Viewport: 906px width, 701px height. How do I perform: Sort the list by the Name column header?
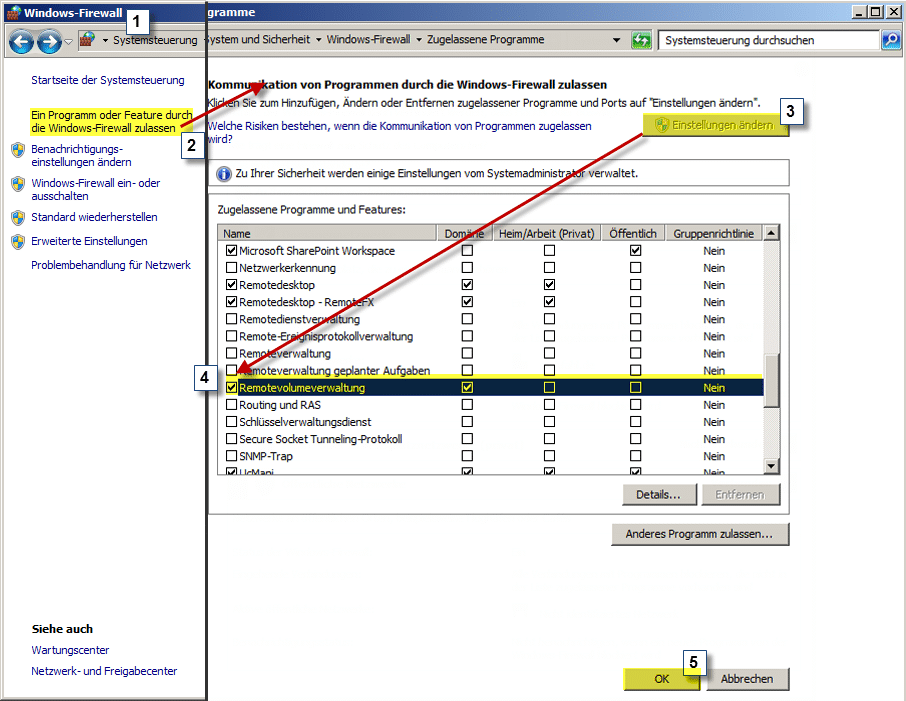[327, 233]
